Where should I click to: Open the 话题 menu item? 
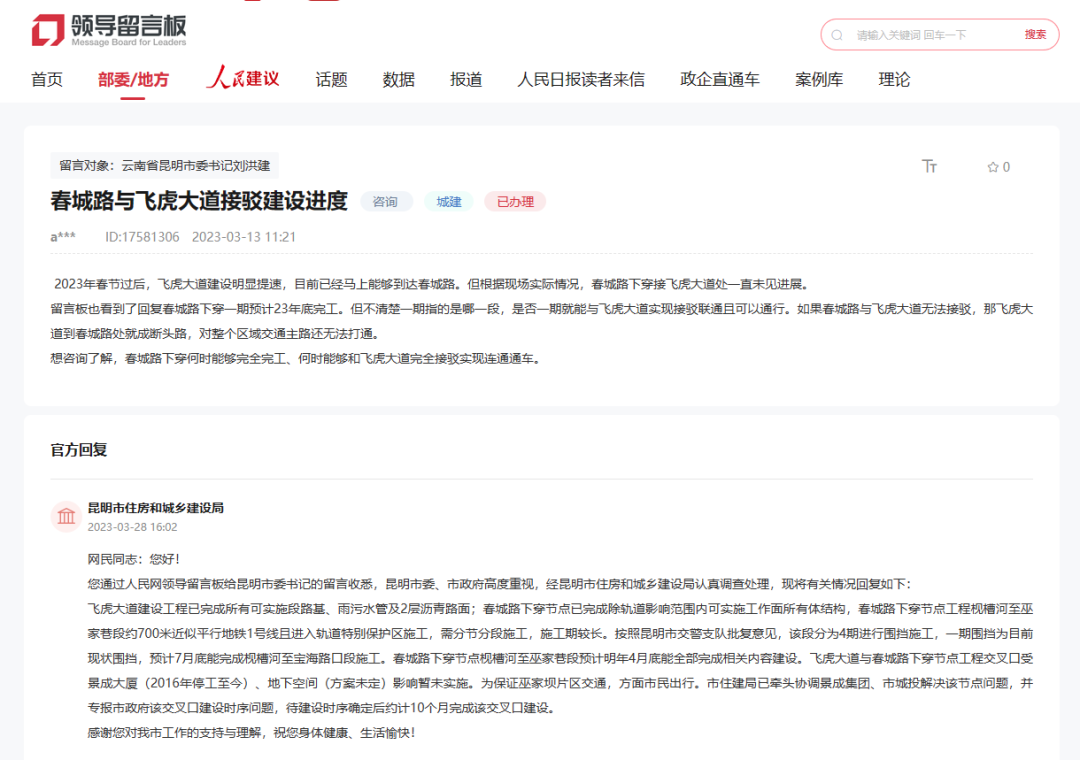(x=331, y=79)
